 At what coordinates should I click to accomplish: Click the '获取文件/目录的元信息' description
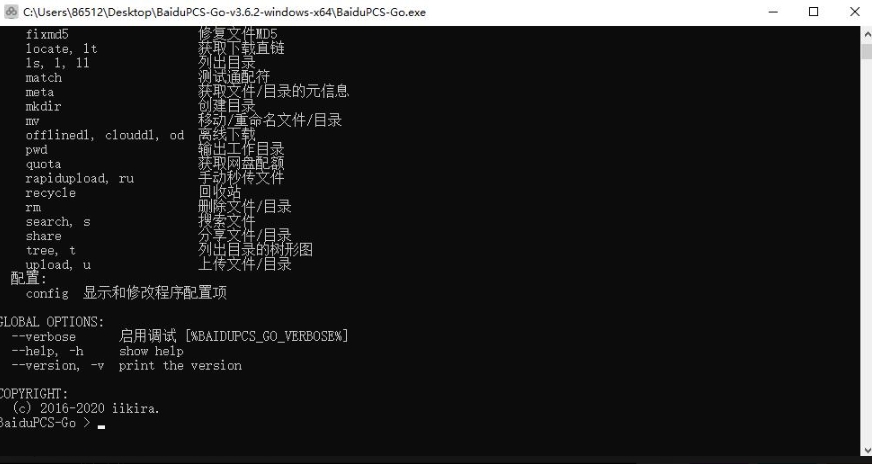click(x=274, y=91)
